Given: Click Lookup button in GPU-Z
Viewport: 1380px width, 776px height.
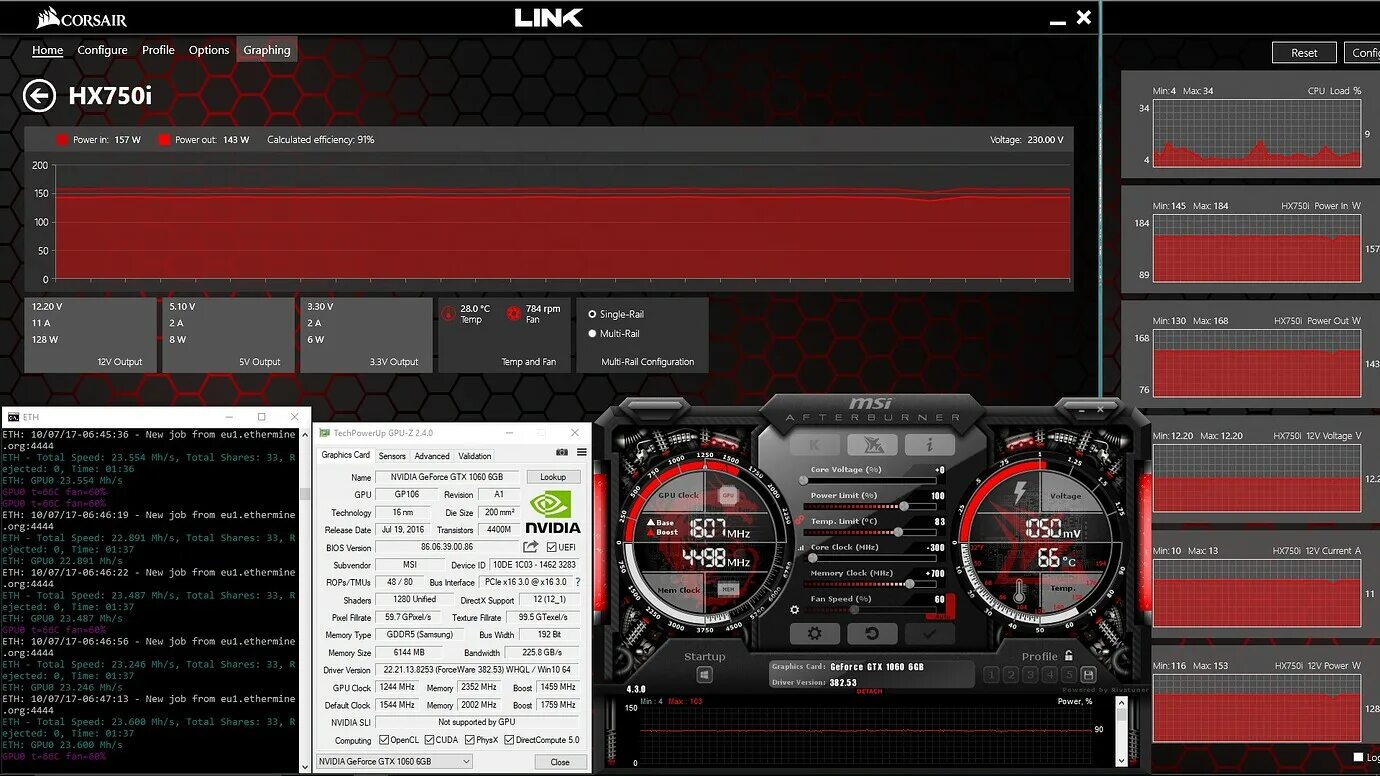Looking at the screenshot, I should pos(553,477).
